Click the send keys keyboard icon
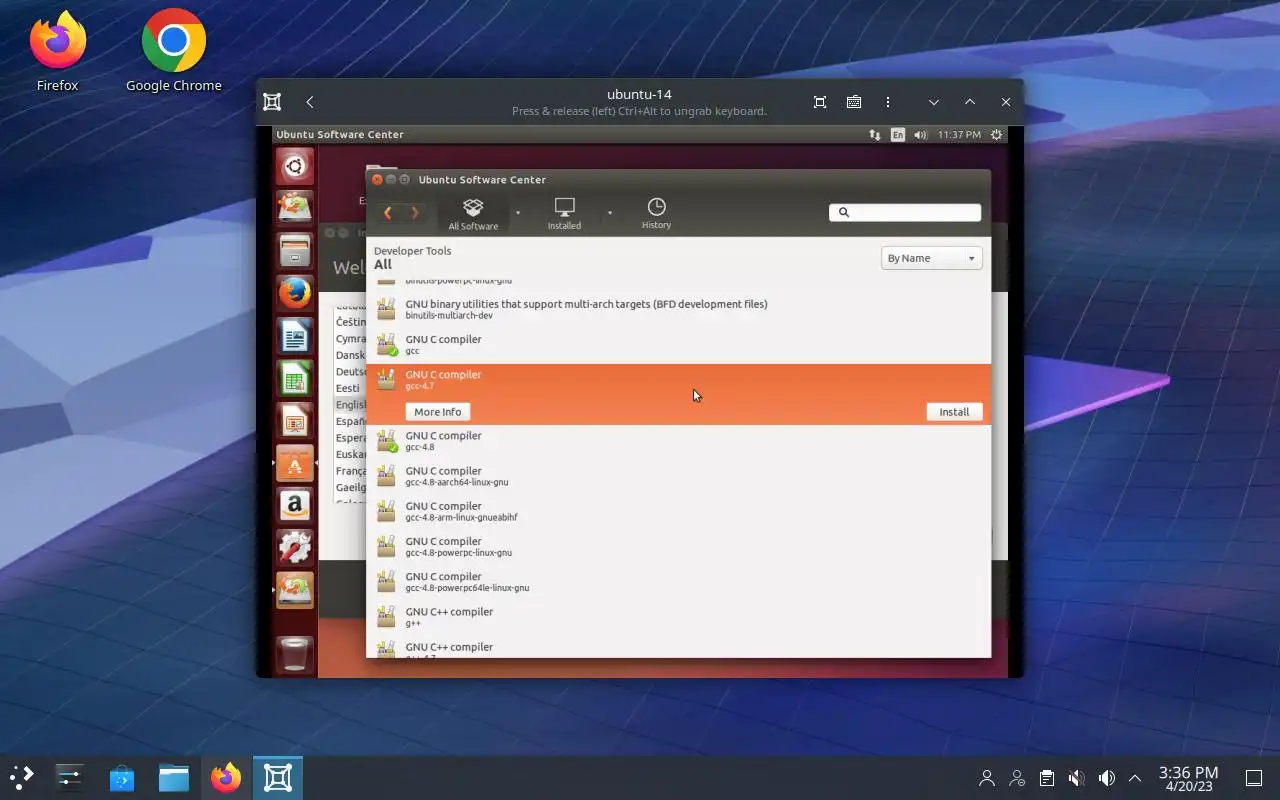 pos(854,102)
